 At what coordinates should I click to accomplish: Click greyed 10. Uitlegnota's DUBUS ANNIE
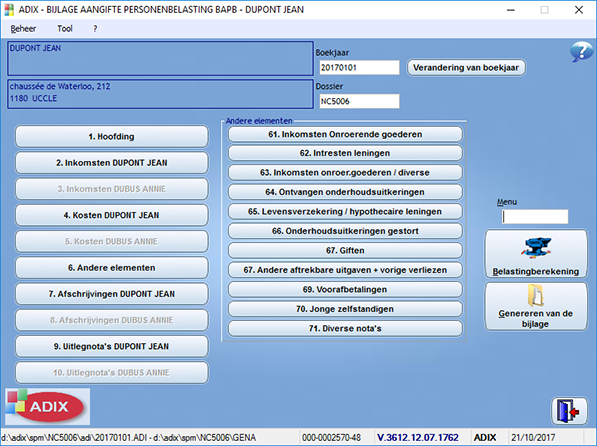click(112, 373)
